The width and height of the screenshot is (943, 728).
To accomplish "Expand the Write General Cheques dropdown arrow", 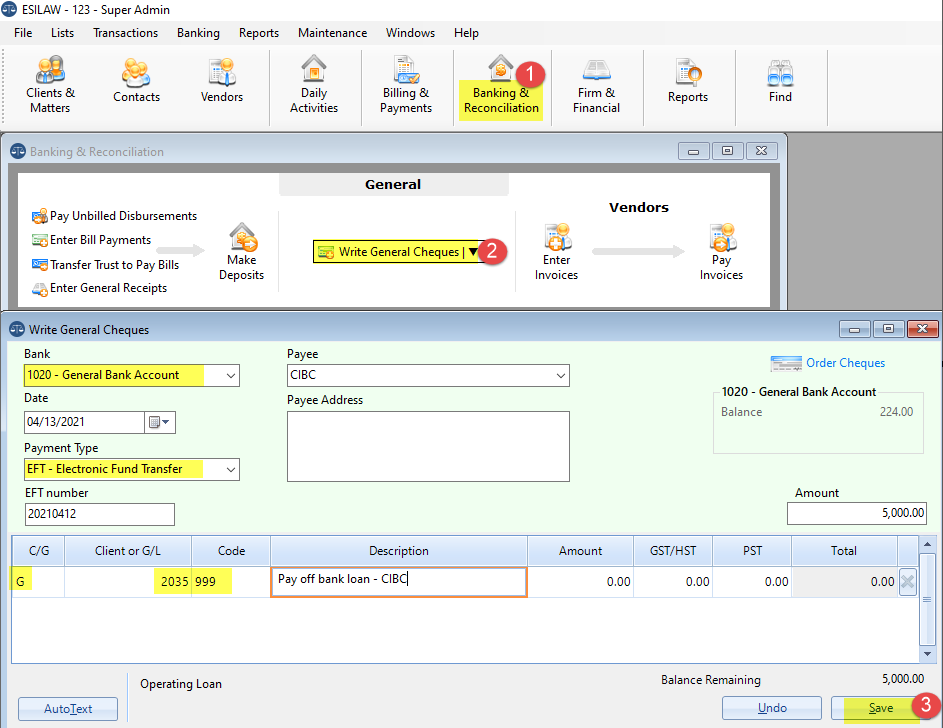I will (473, 252).
